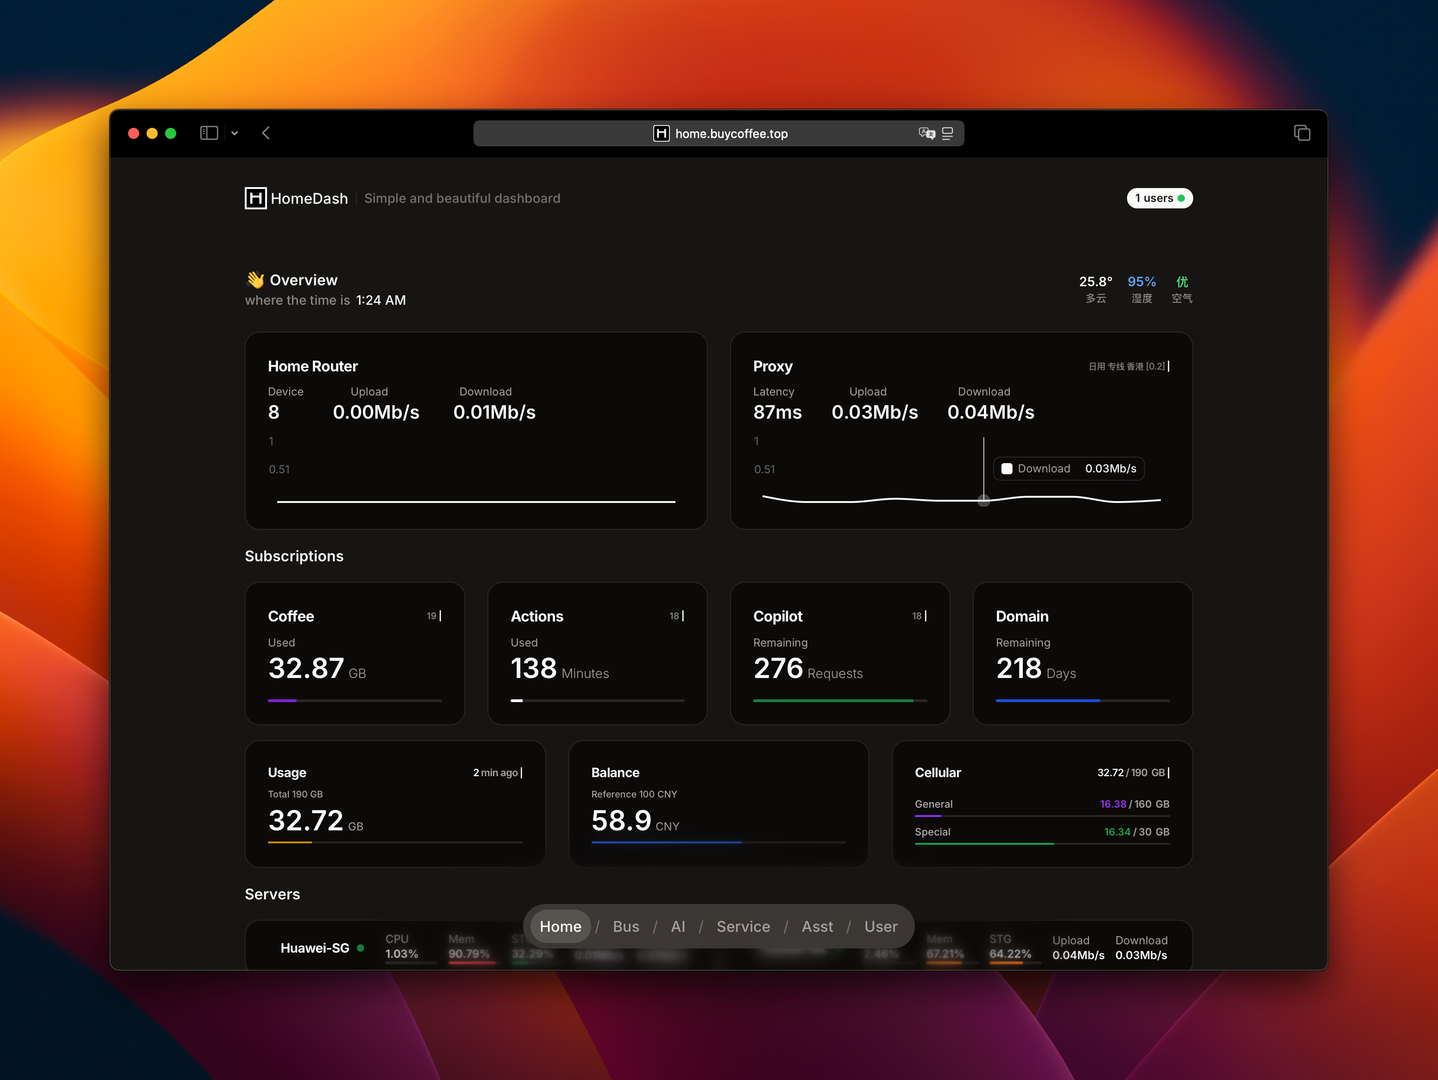Check the Download checkbox in the Proxy chart tooltip
The image size is (1438, 1080).
click(1006, 468)
